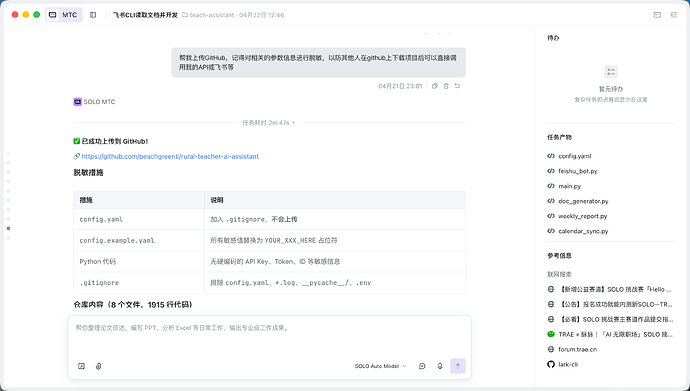This screenshot has width=690, height=391.
Task: Click the GitHub icon beside lark-cli
Action: tap(551, 364)
